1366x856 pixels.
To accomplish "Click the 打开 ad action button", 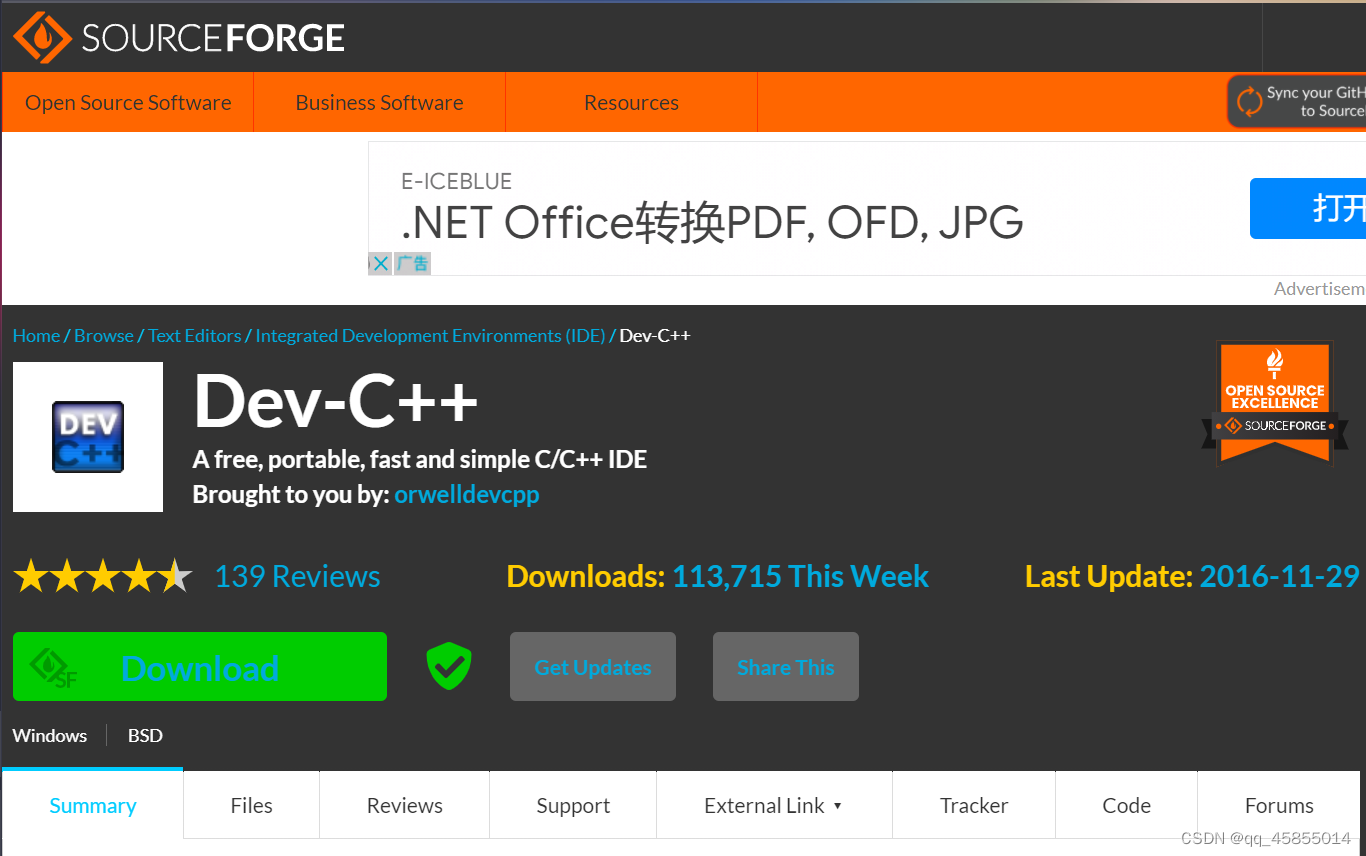I will click(1320, 208).
